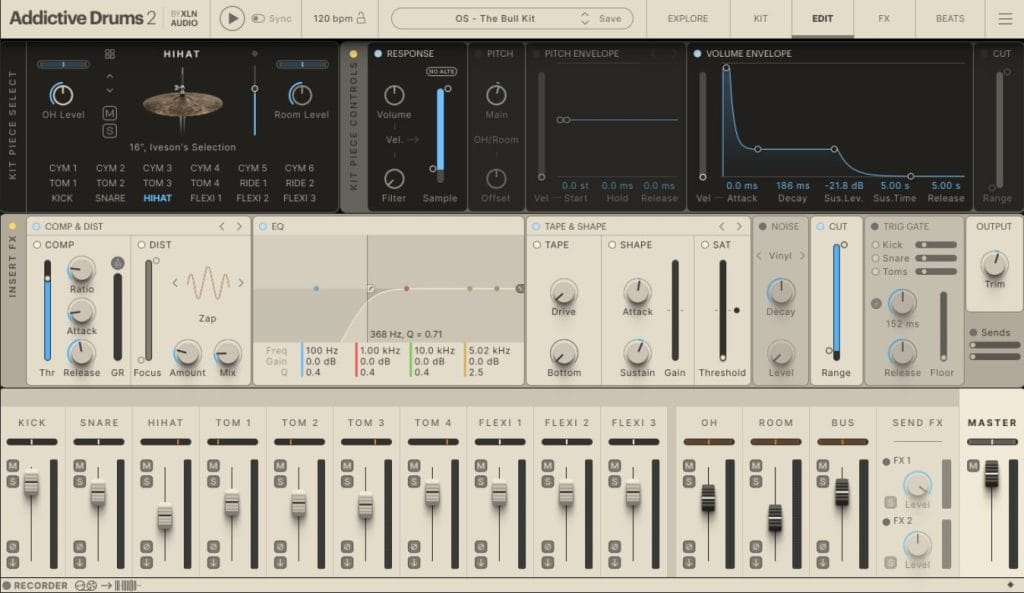Open the preset selector OS - The Bull Kit
1024x593 pixels.
pos(494,18)
